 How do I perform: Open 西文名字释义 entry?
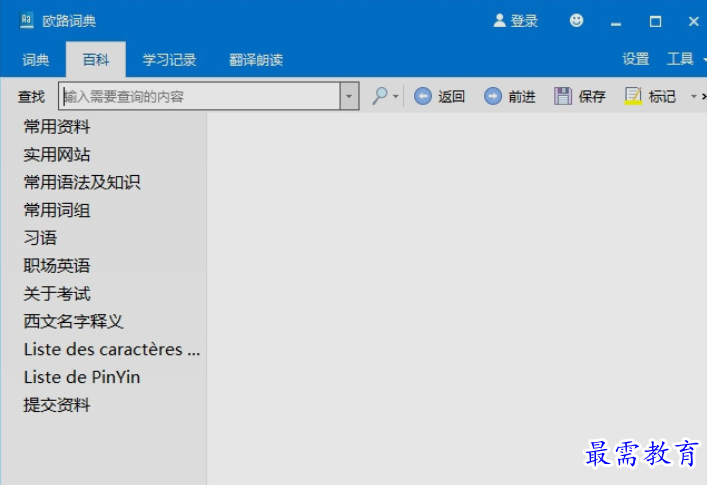(x=73, y=321)
